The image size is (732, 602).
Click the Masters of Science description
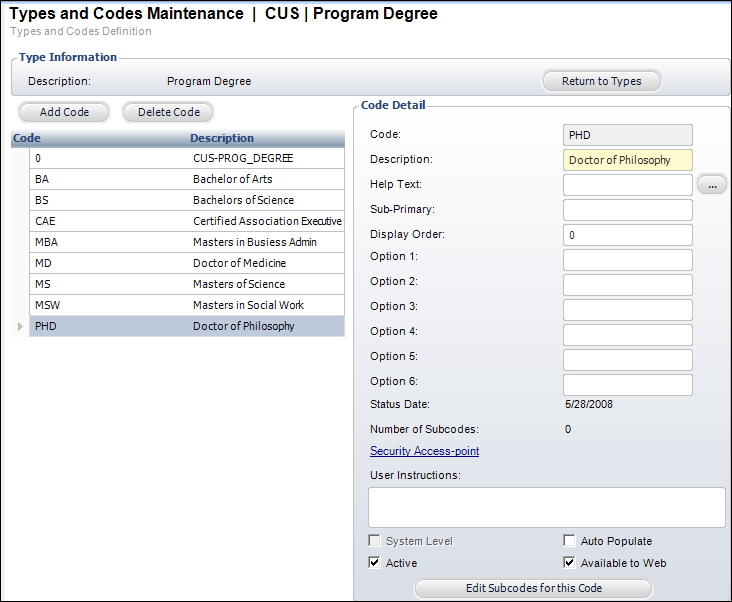pos(267,284)
